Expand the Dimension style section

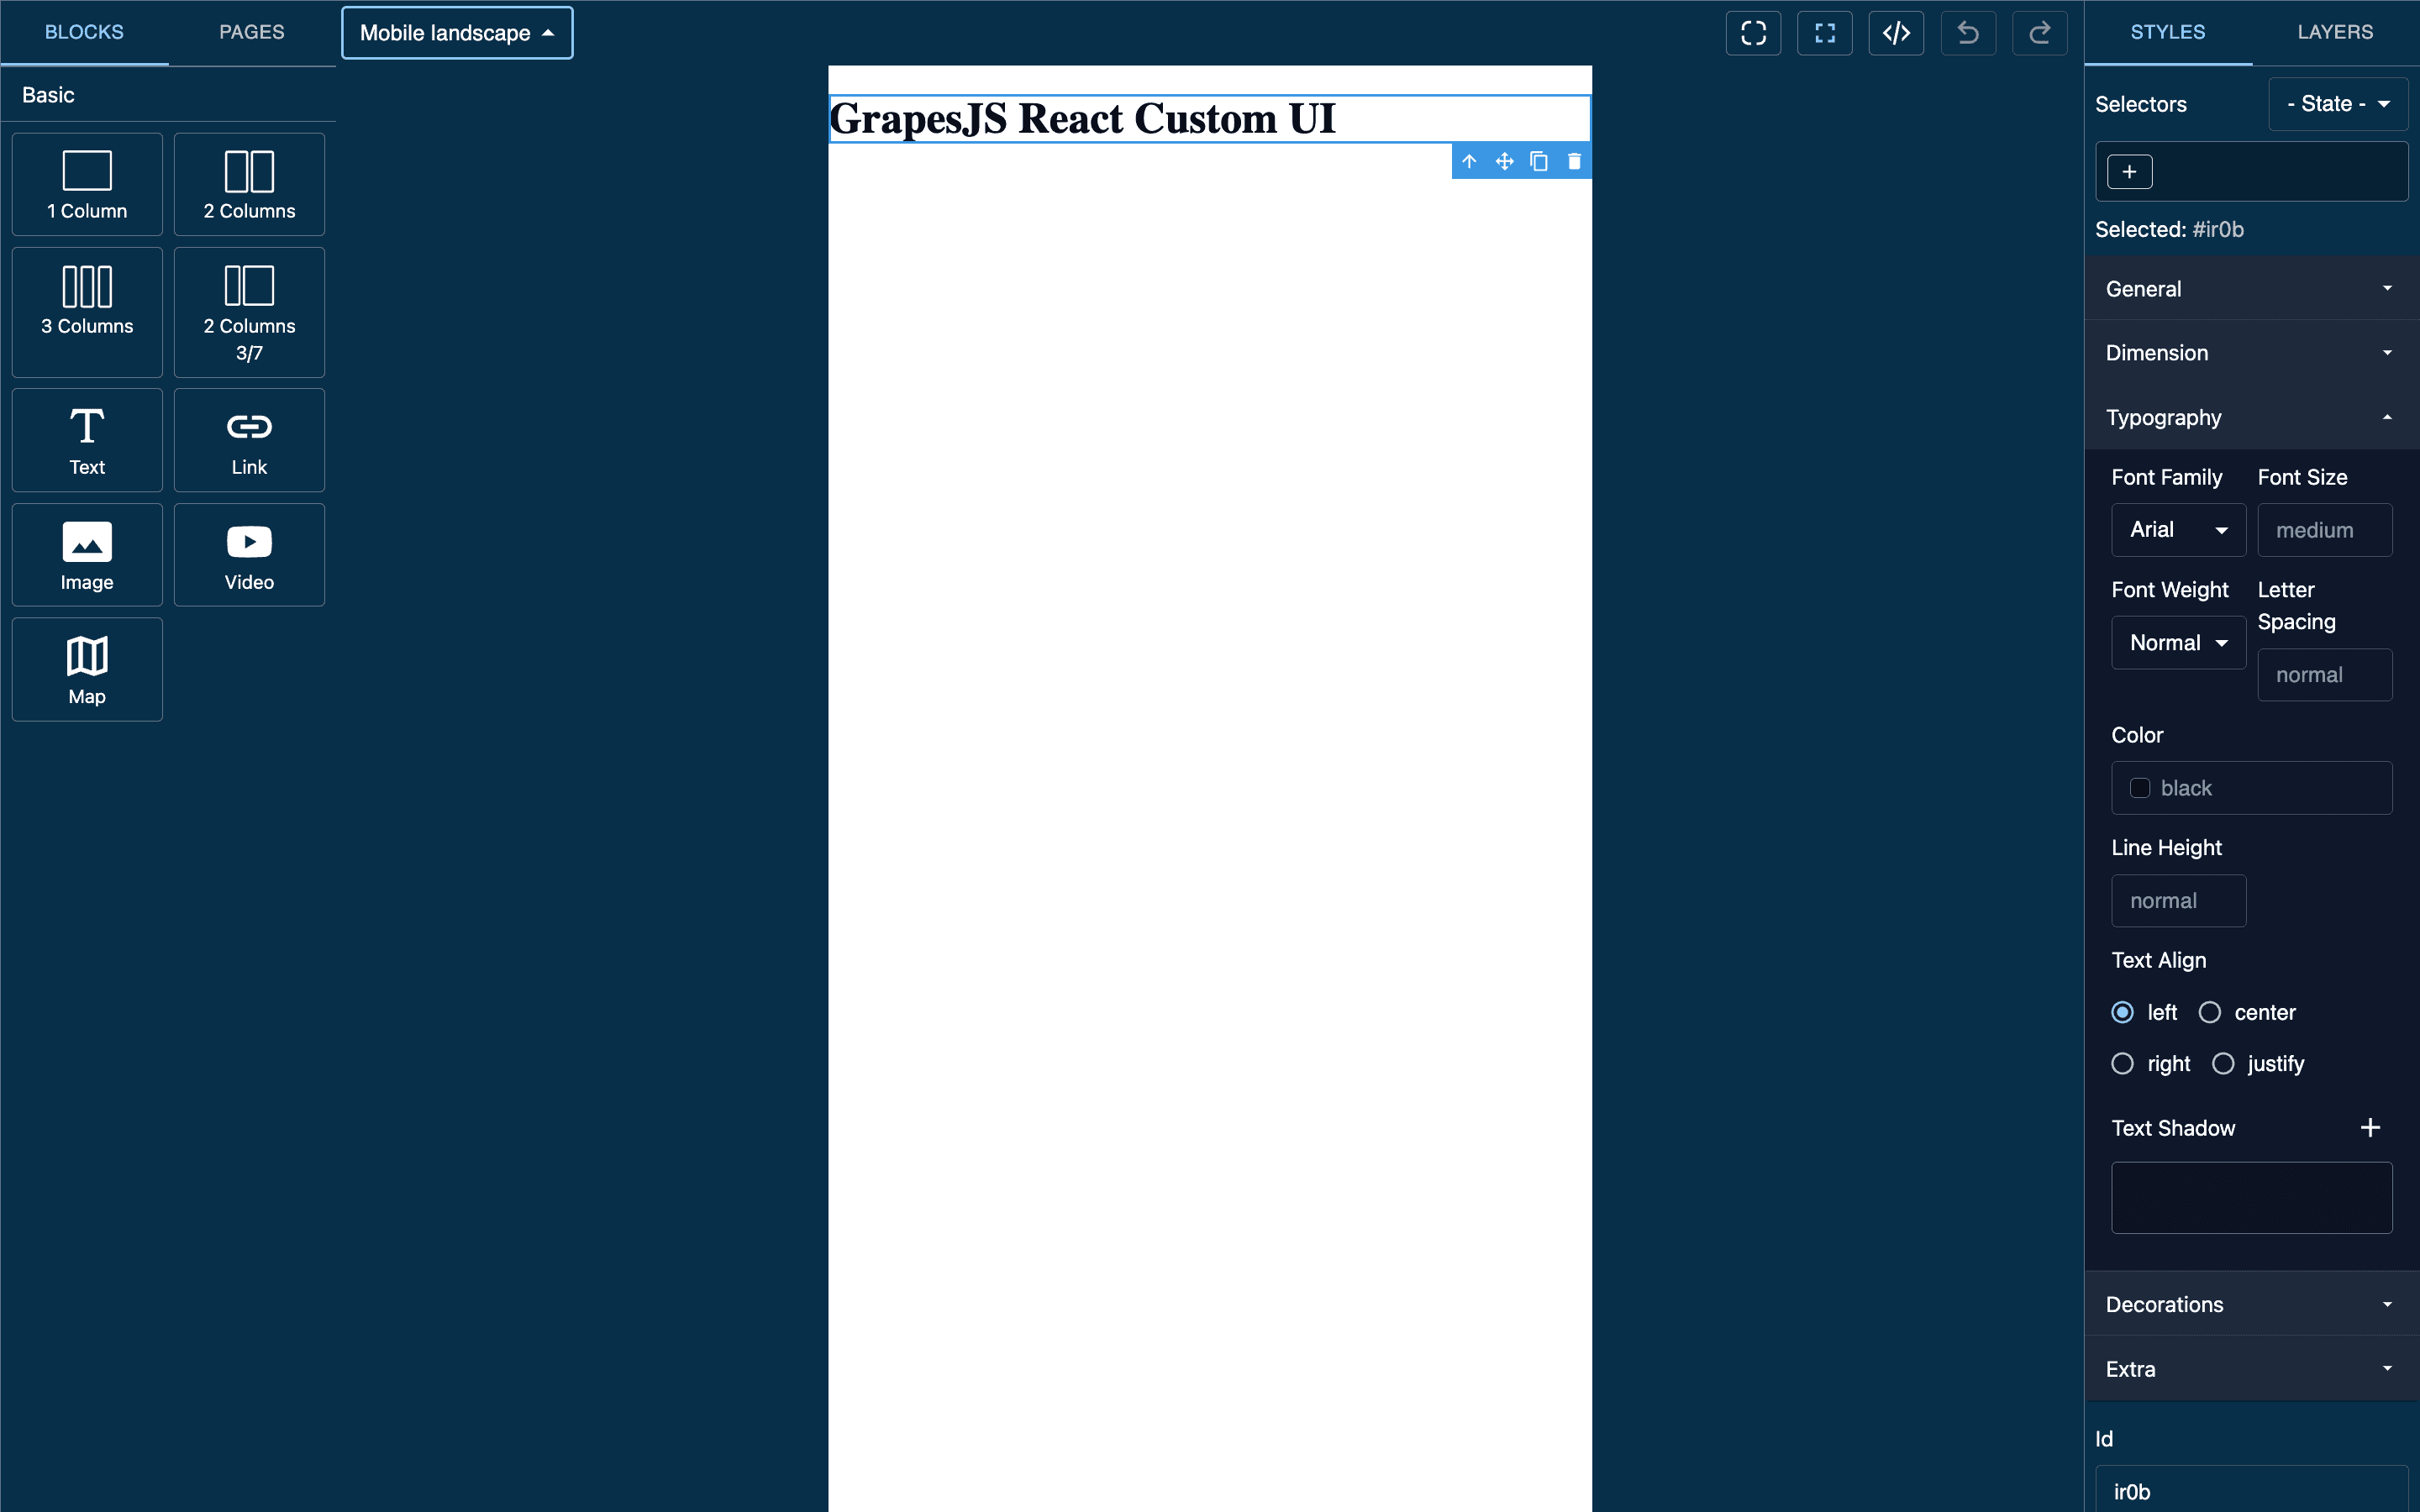coord(2251,353)
